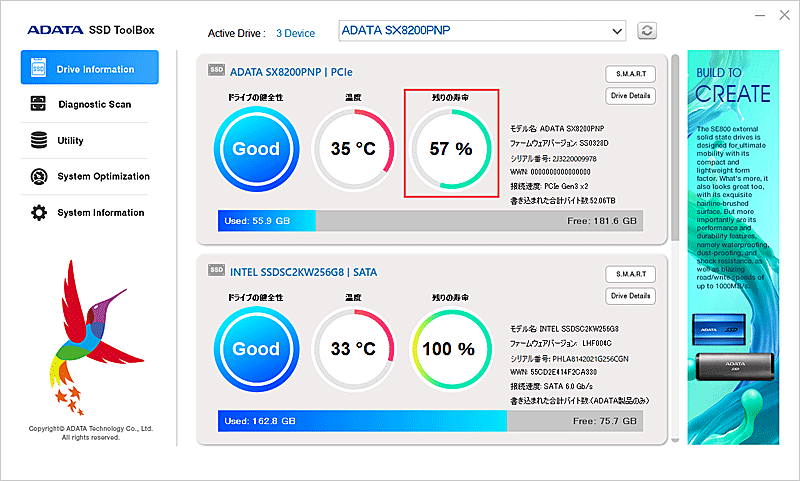Click the SSD icon beside INTEL SSDSC2KW256G8

pos(216,270)
